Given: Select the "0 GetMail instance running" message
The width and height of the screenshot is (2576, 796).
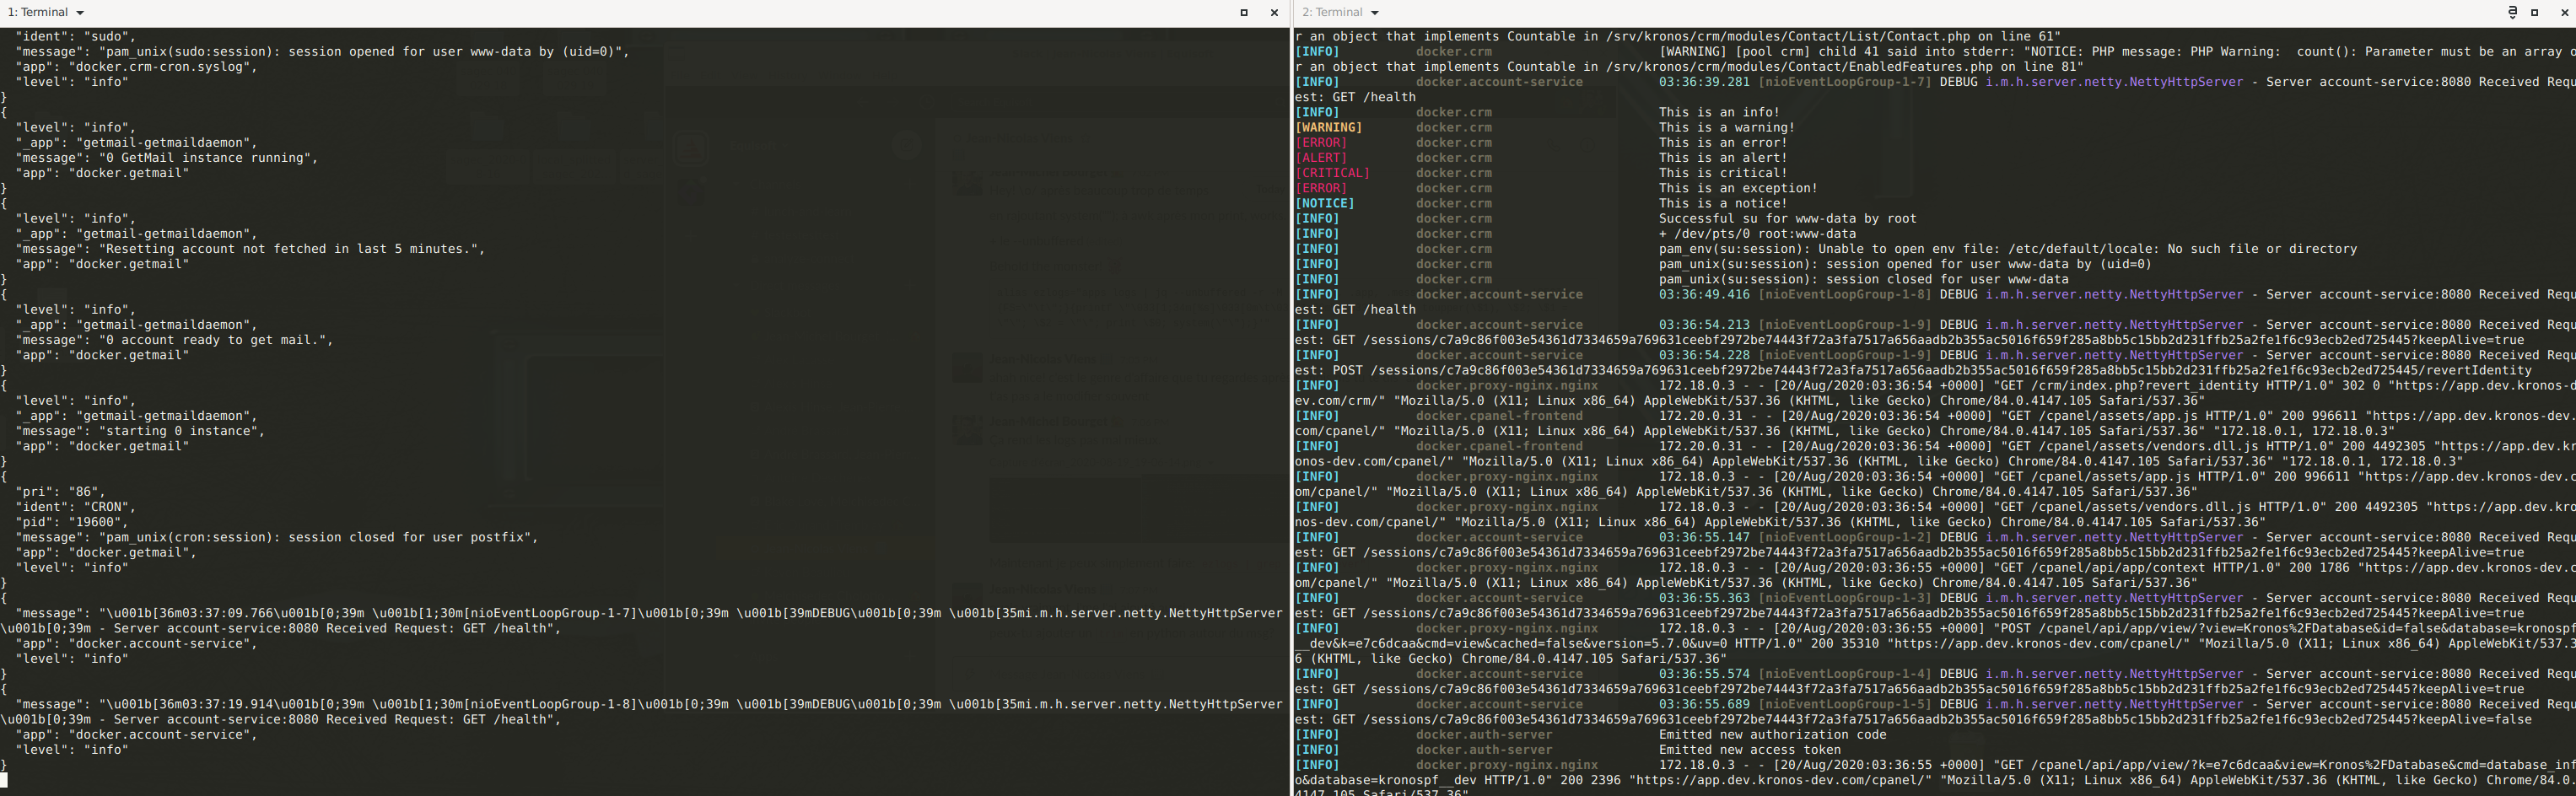Looking at the screenshot, I should 208,158.
